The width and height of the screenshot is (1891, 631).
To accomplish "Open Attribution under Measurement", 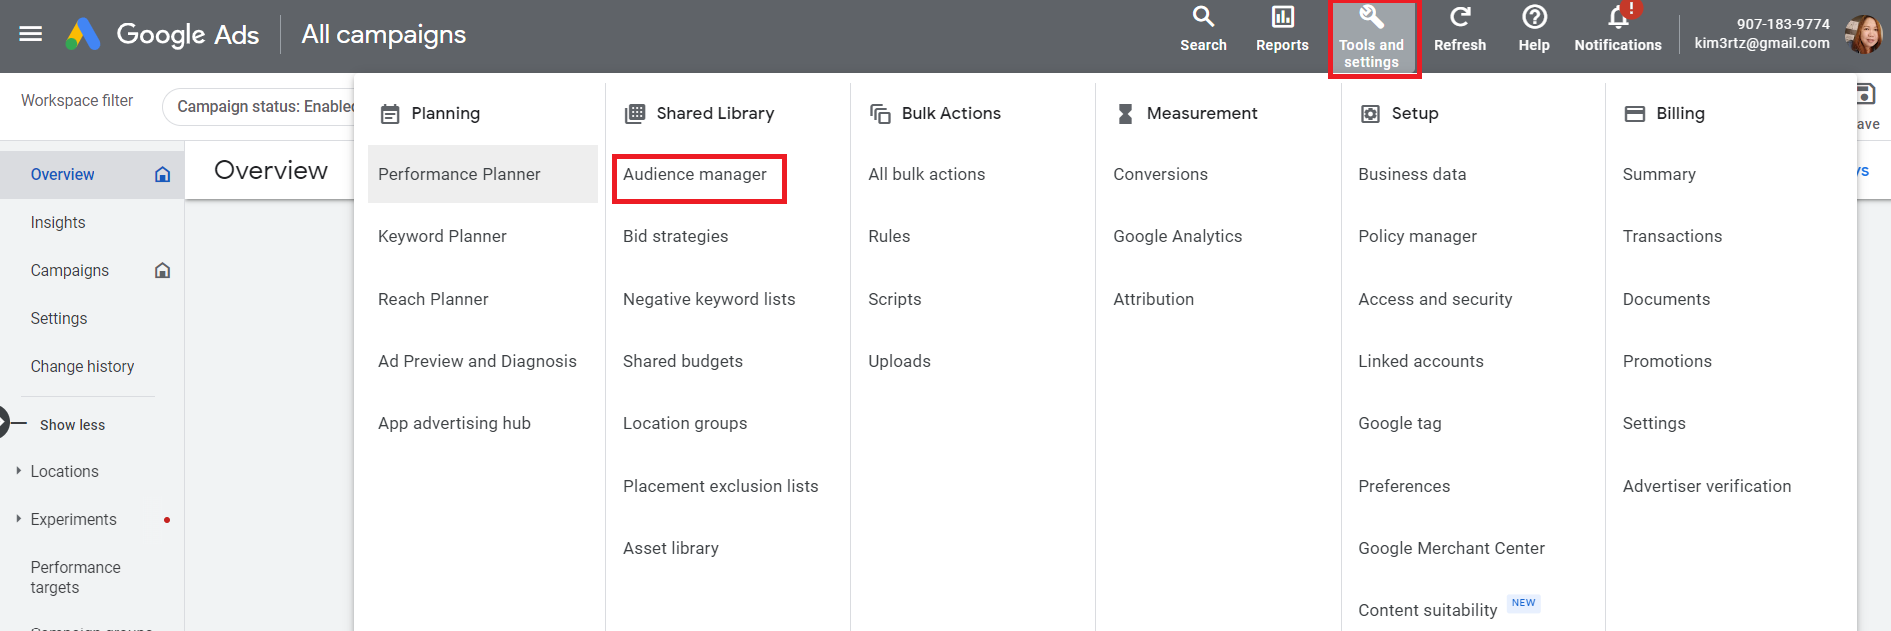I will (1153, 299).
